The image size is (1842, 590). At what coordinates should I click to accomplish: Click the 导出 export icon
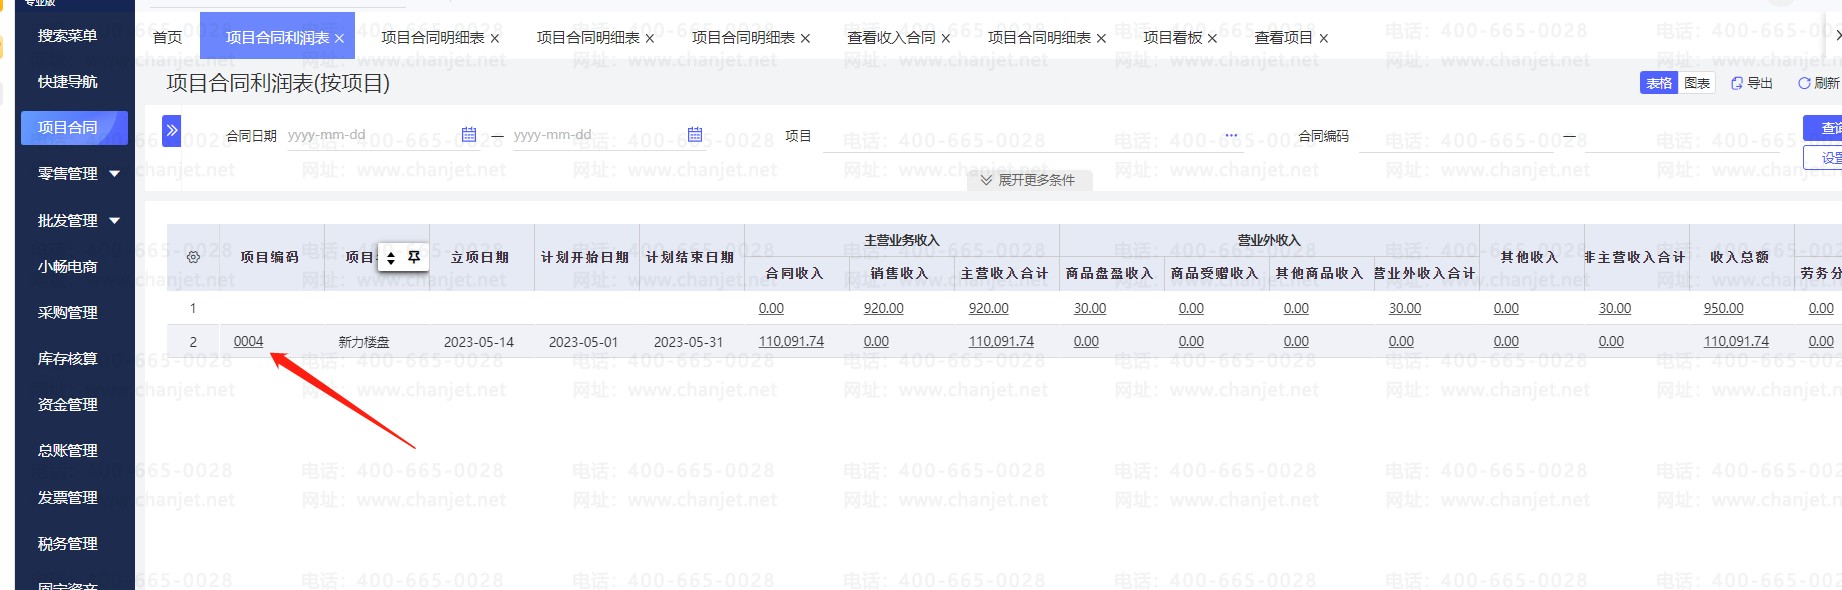(1736, 83)
